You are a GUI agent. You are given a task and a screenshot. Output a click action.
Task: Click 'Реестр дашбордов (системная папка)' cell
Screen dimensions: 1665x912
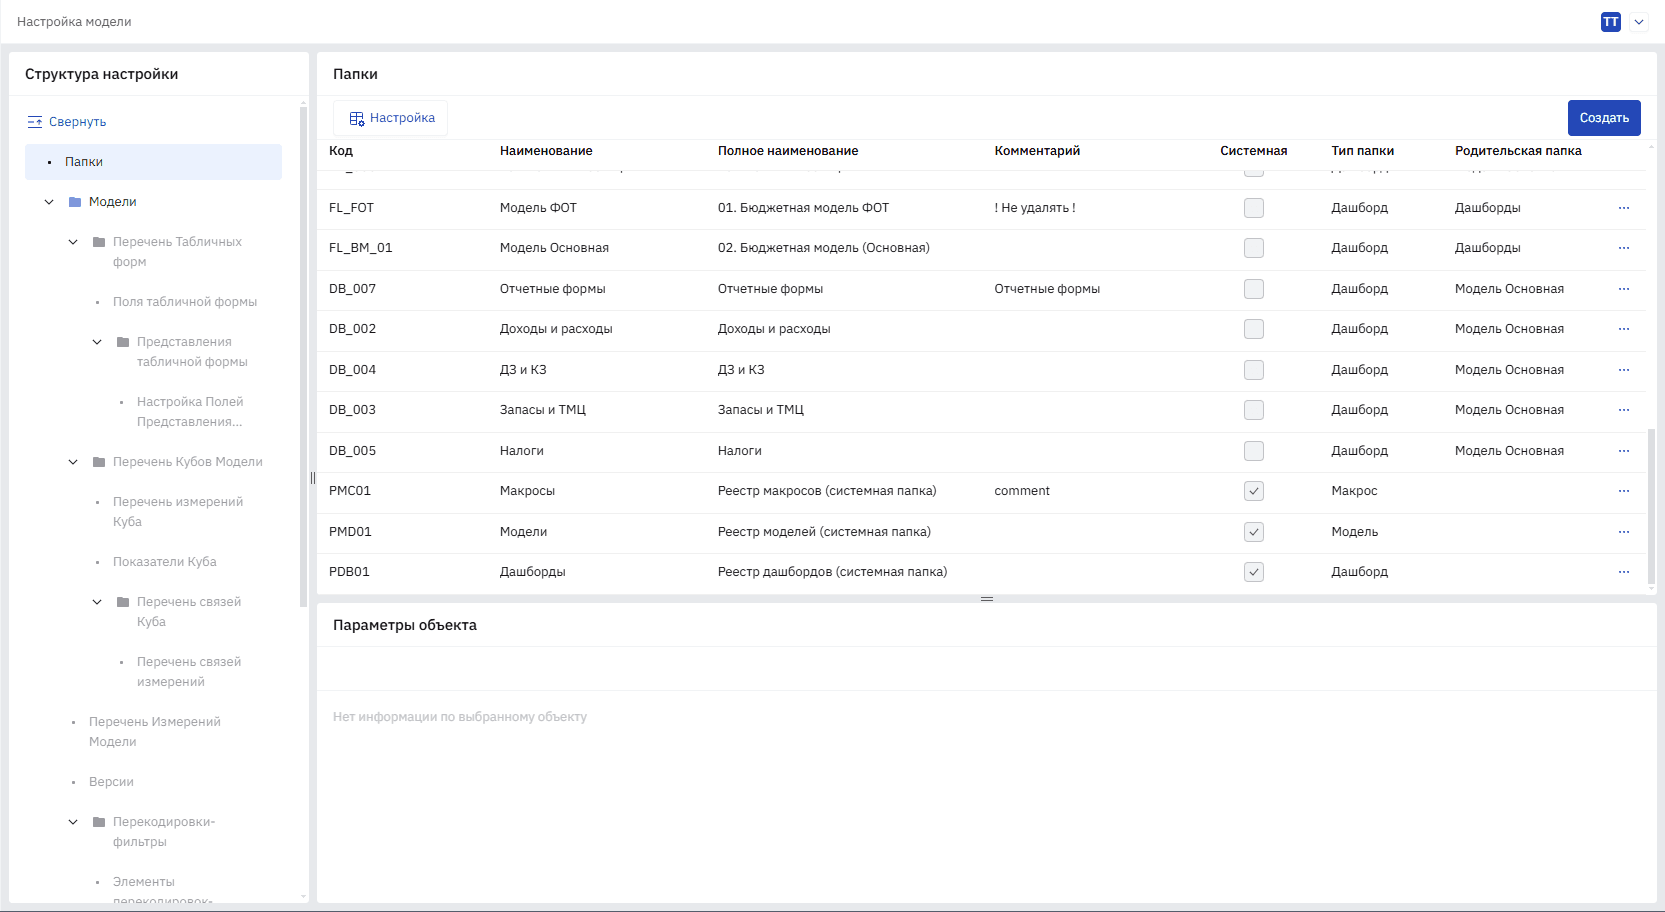click(x=832, y=572)
